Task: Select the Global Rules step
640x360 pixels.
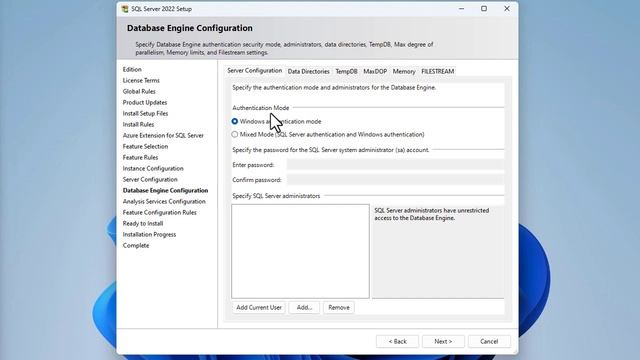Action: tap(139, 91)
